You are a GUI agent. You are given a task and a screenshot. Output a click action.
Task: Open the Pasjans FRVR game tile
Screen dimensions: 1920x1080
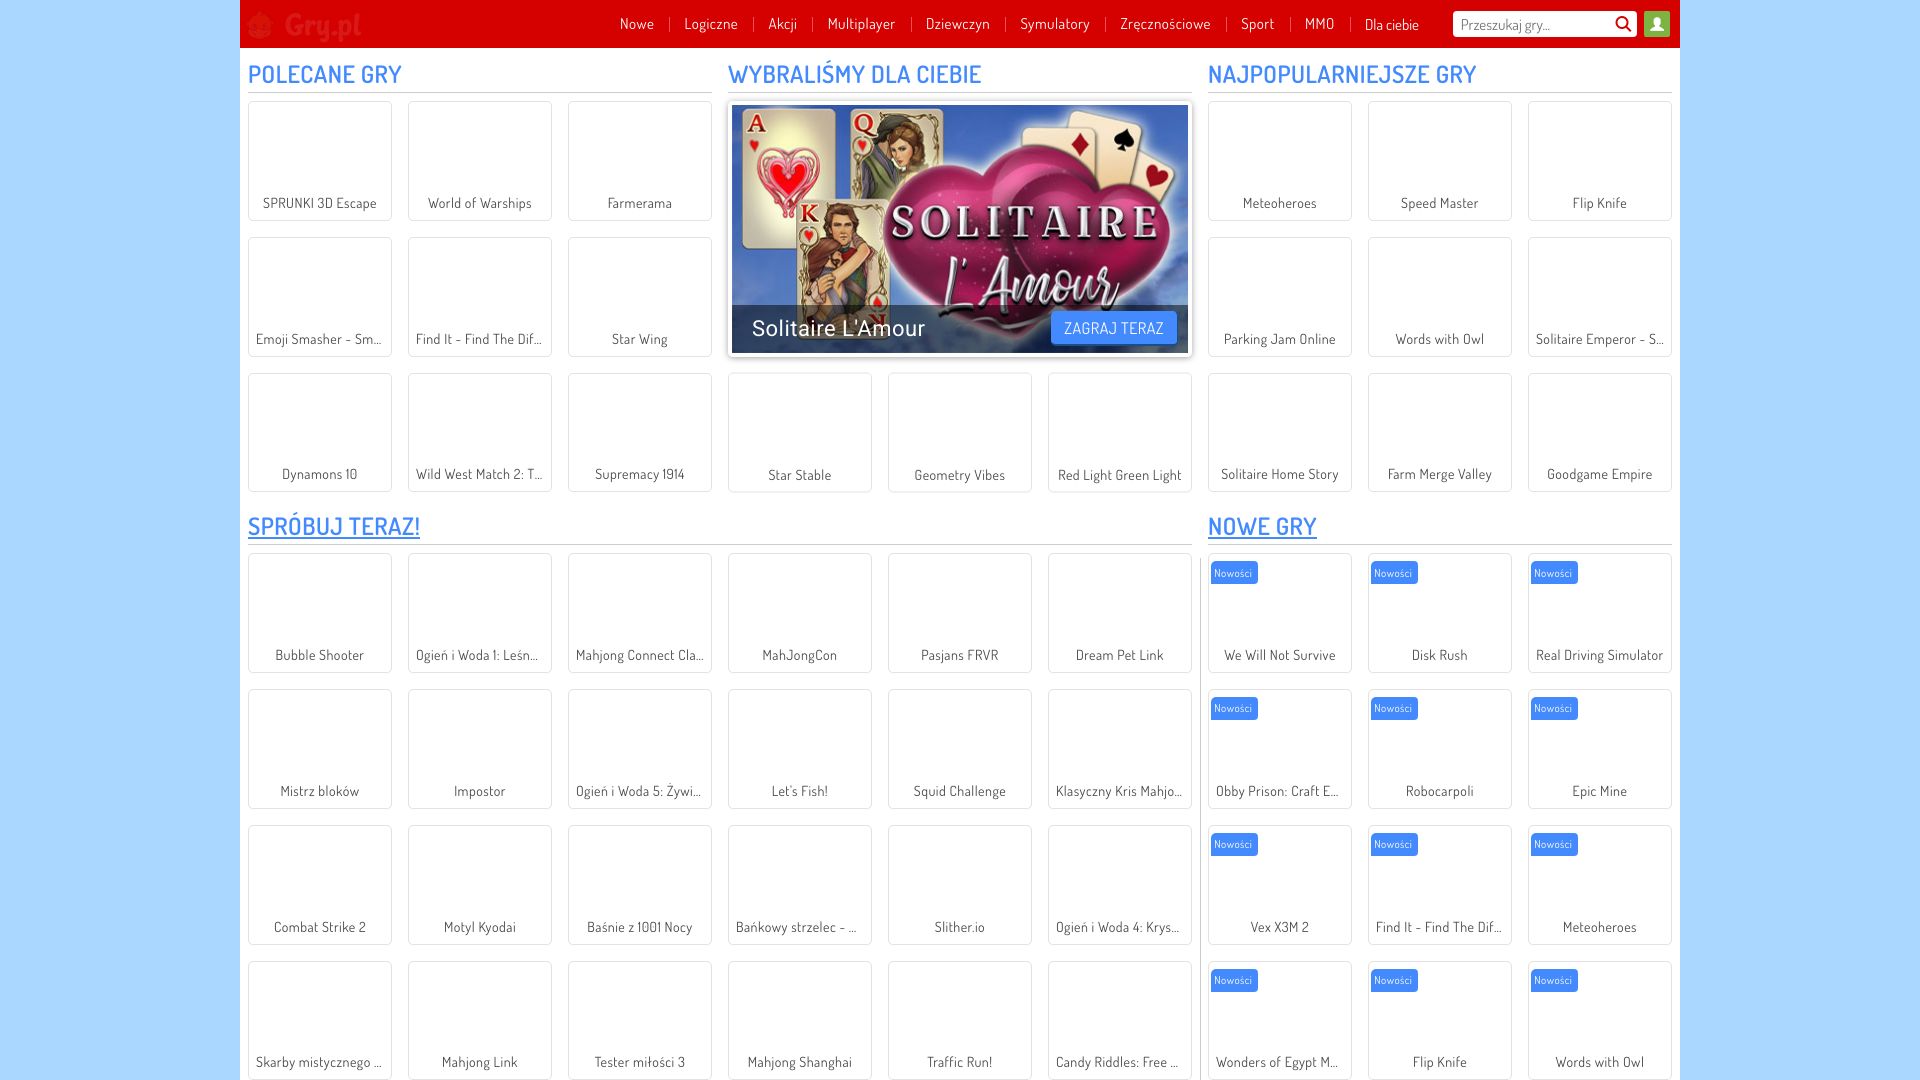(x=960, y=613)
